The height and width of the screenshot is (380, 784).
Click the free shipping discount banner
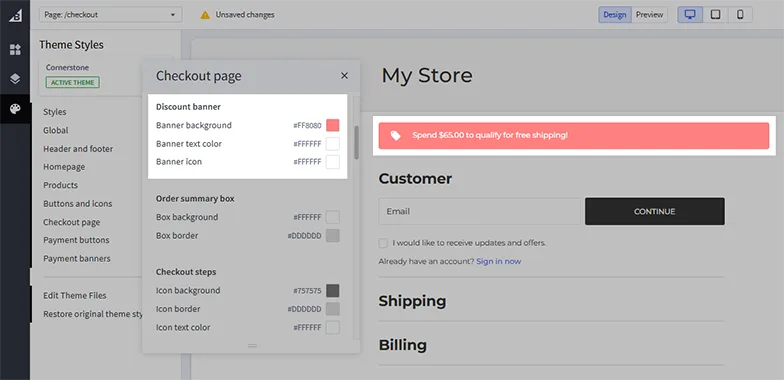pyautogui.click(x=574, y=136)
